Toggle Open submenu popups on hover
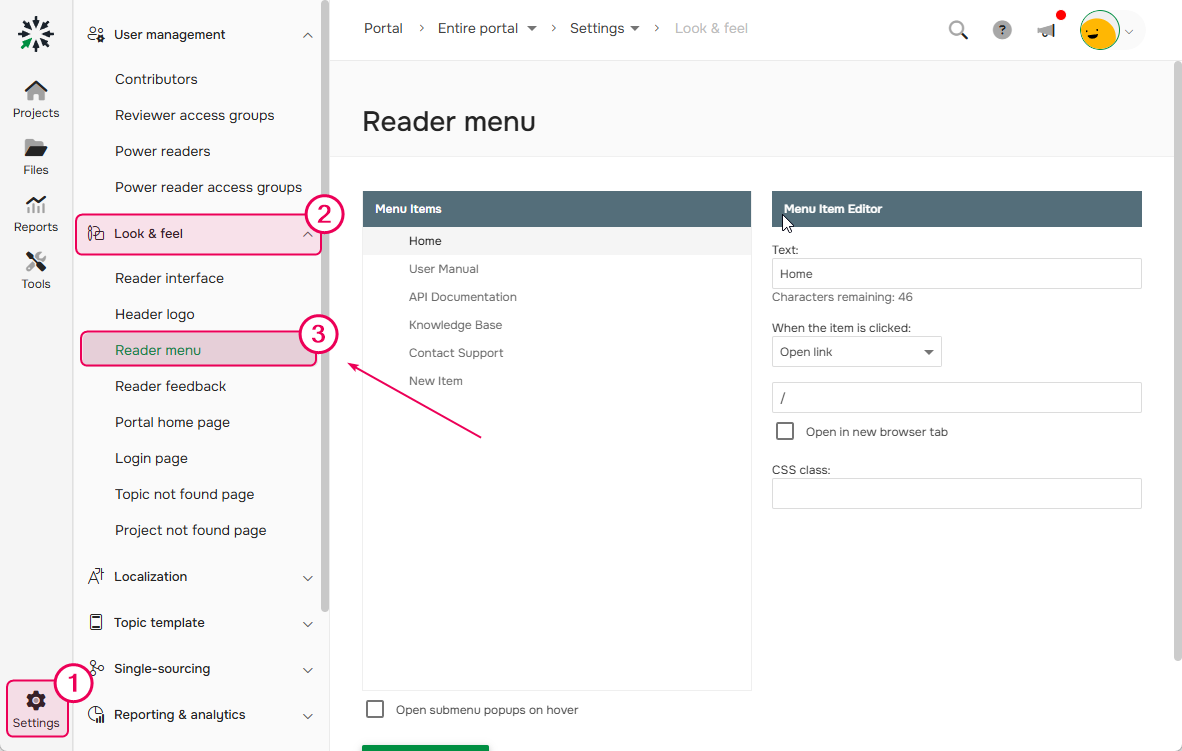This screenshot has width=1182, height=751. (375, 709)
